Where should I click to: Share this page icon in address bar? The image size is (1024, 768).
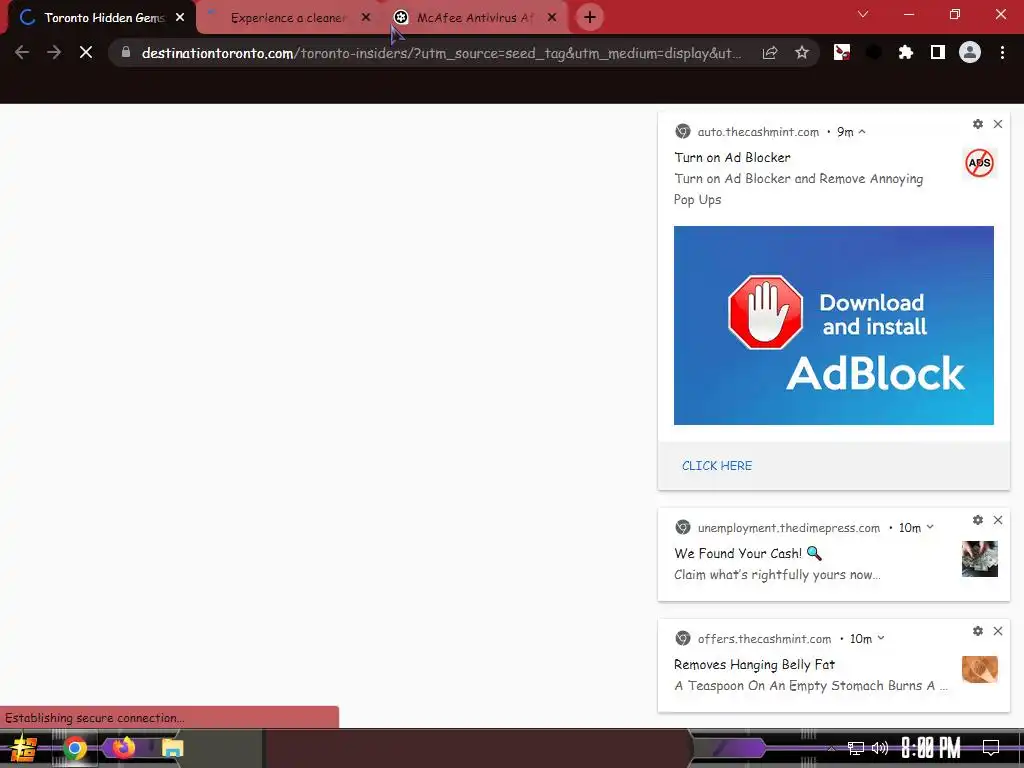(x=770, y=53)
